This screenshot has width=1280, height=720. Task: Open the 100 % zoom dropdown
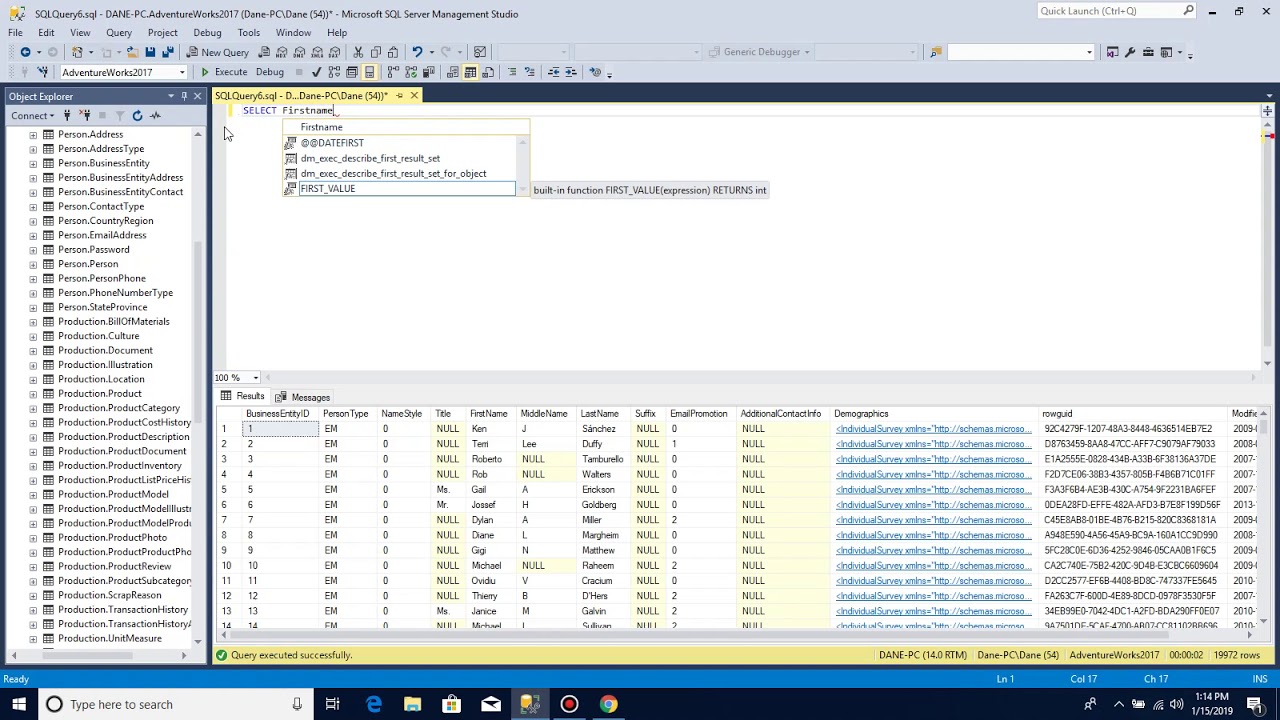(255, 378)
